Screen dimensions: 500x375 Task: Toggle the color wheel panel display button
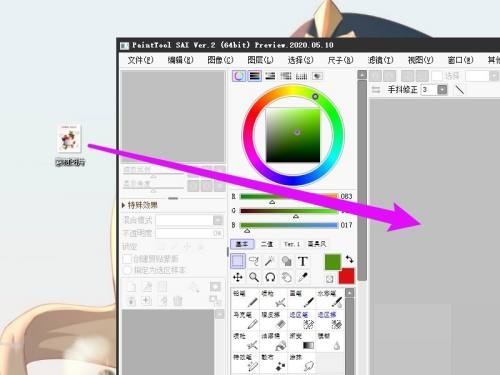click(239, 76)
